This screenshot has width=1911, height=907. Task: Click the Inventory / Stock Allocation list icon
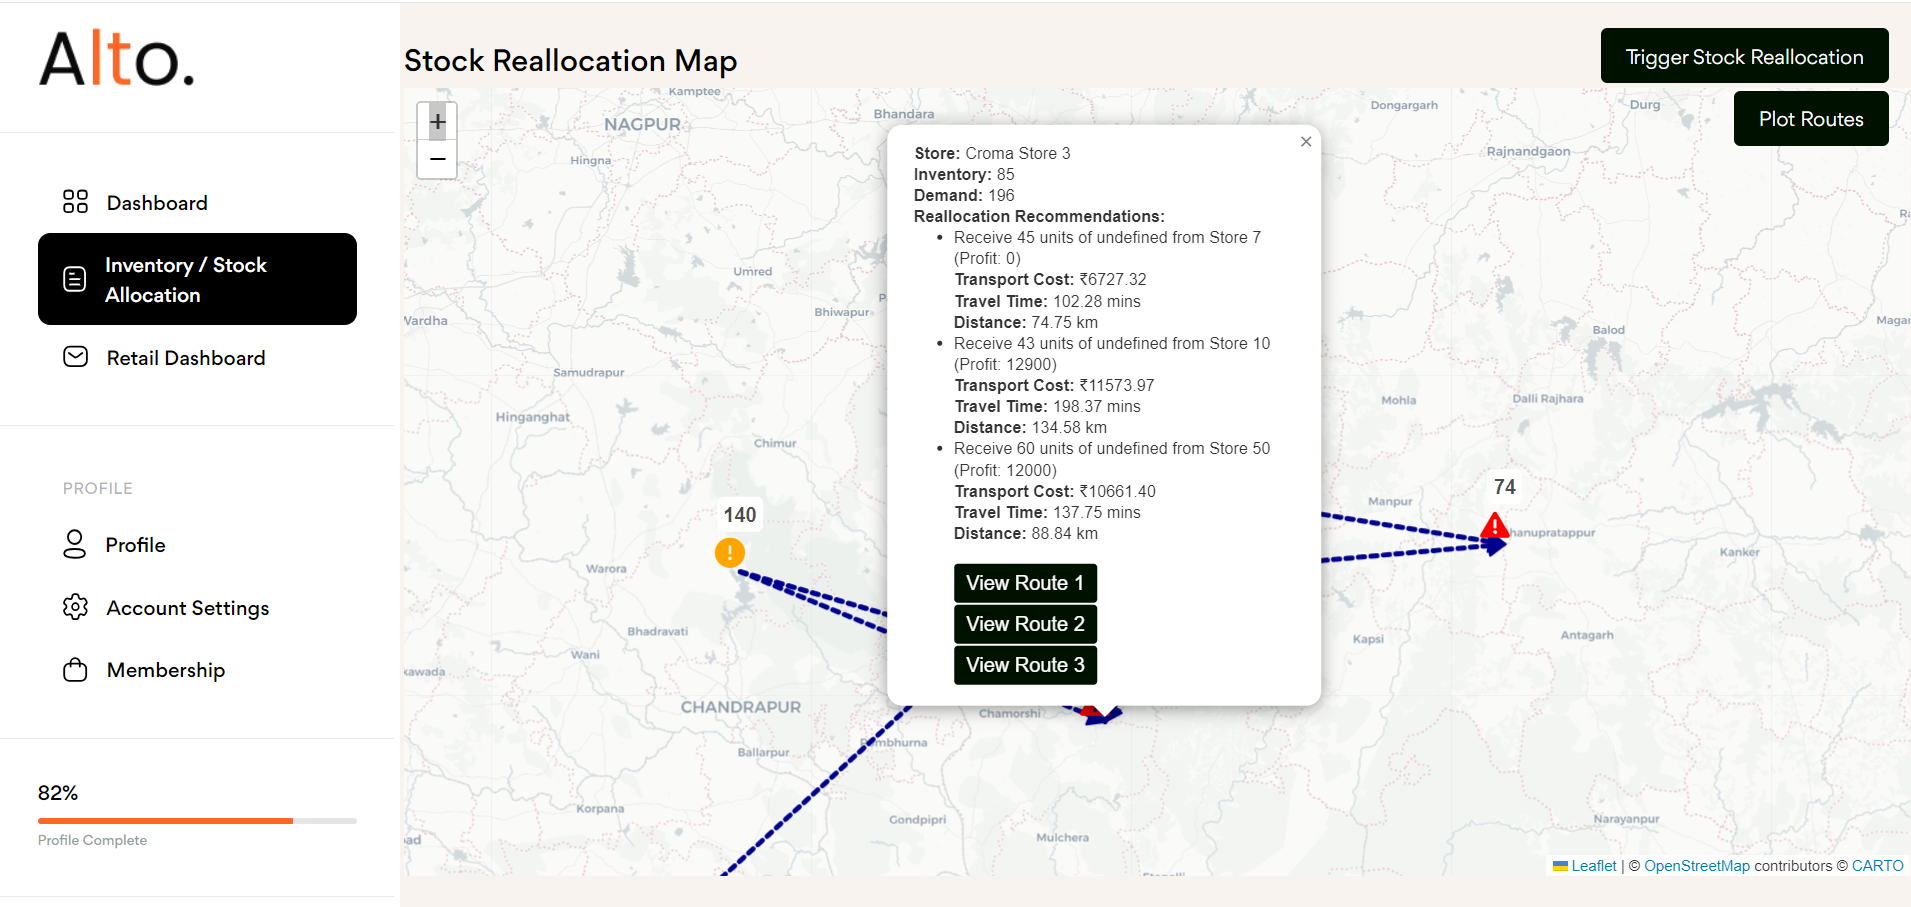(x=75, y=279)
